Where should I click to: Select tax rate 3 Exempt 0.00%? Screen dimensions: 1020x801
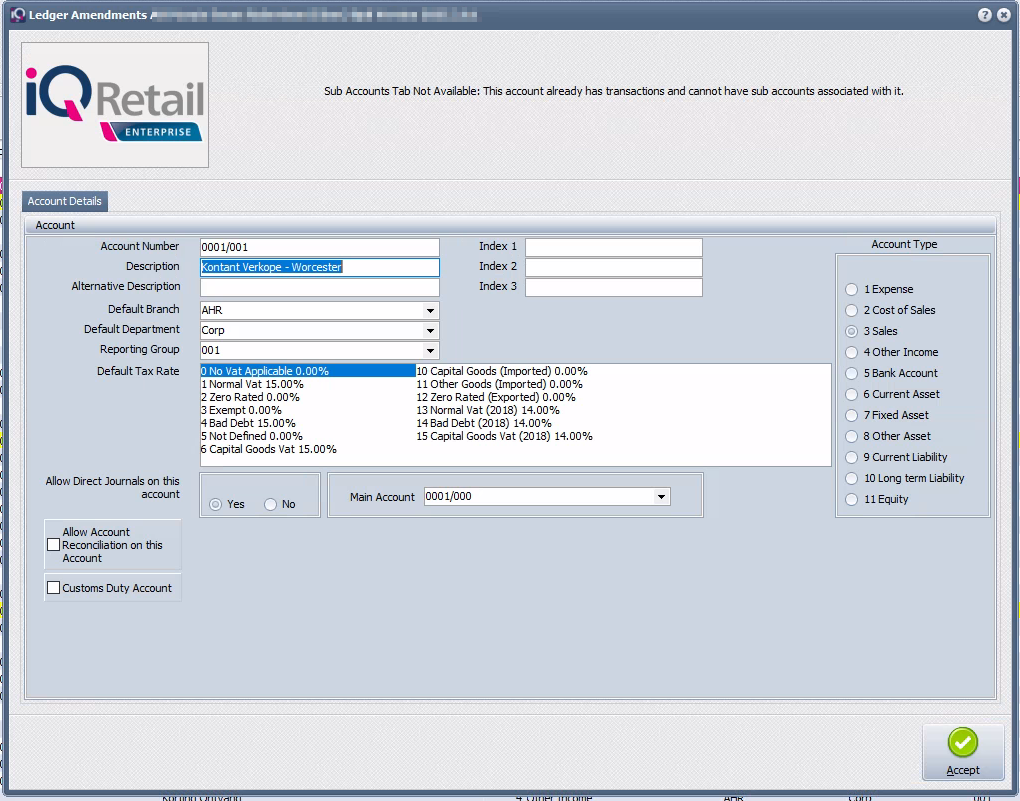pyautogui.click(x=241, y=410)
